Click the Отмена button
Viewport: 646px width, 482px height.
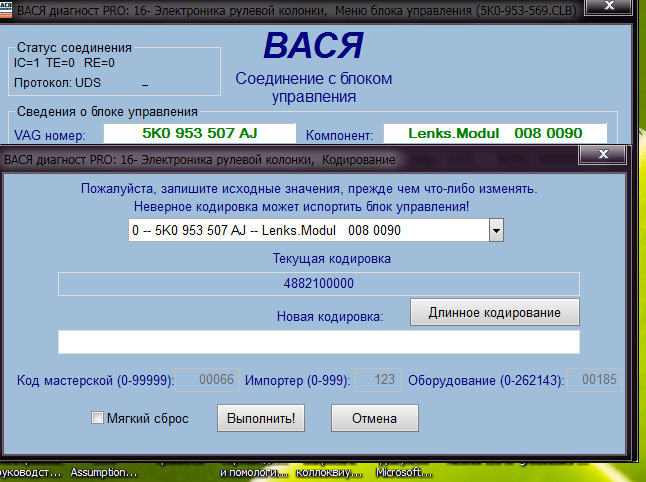point(374,418)
